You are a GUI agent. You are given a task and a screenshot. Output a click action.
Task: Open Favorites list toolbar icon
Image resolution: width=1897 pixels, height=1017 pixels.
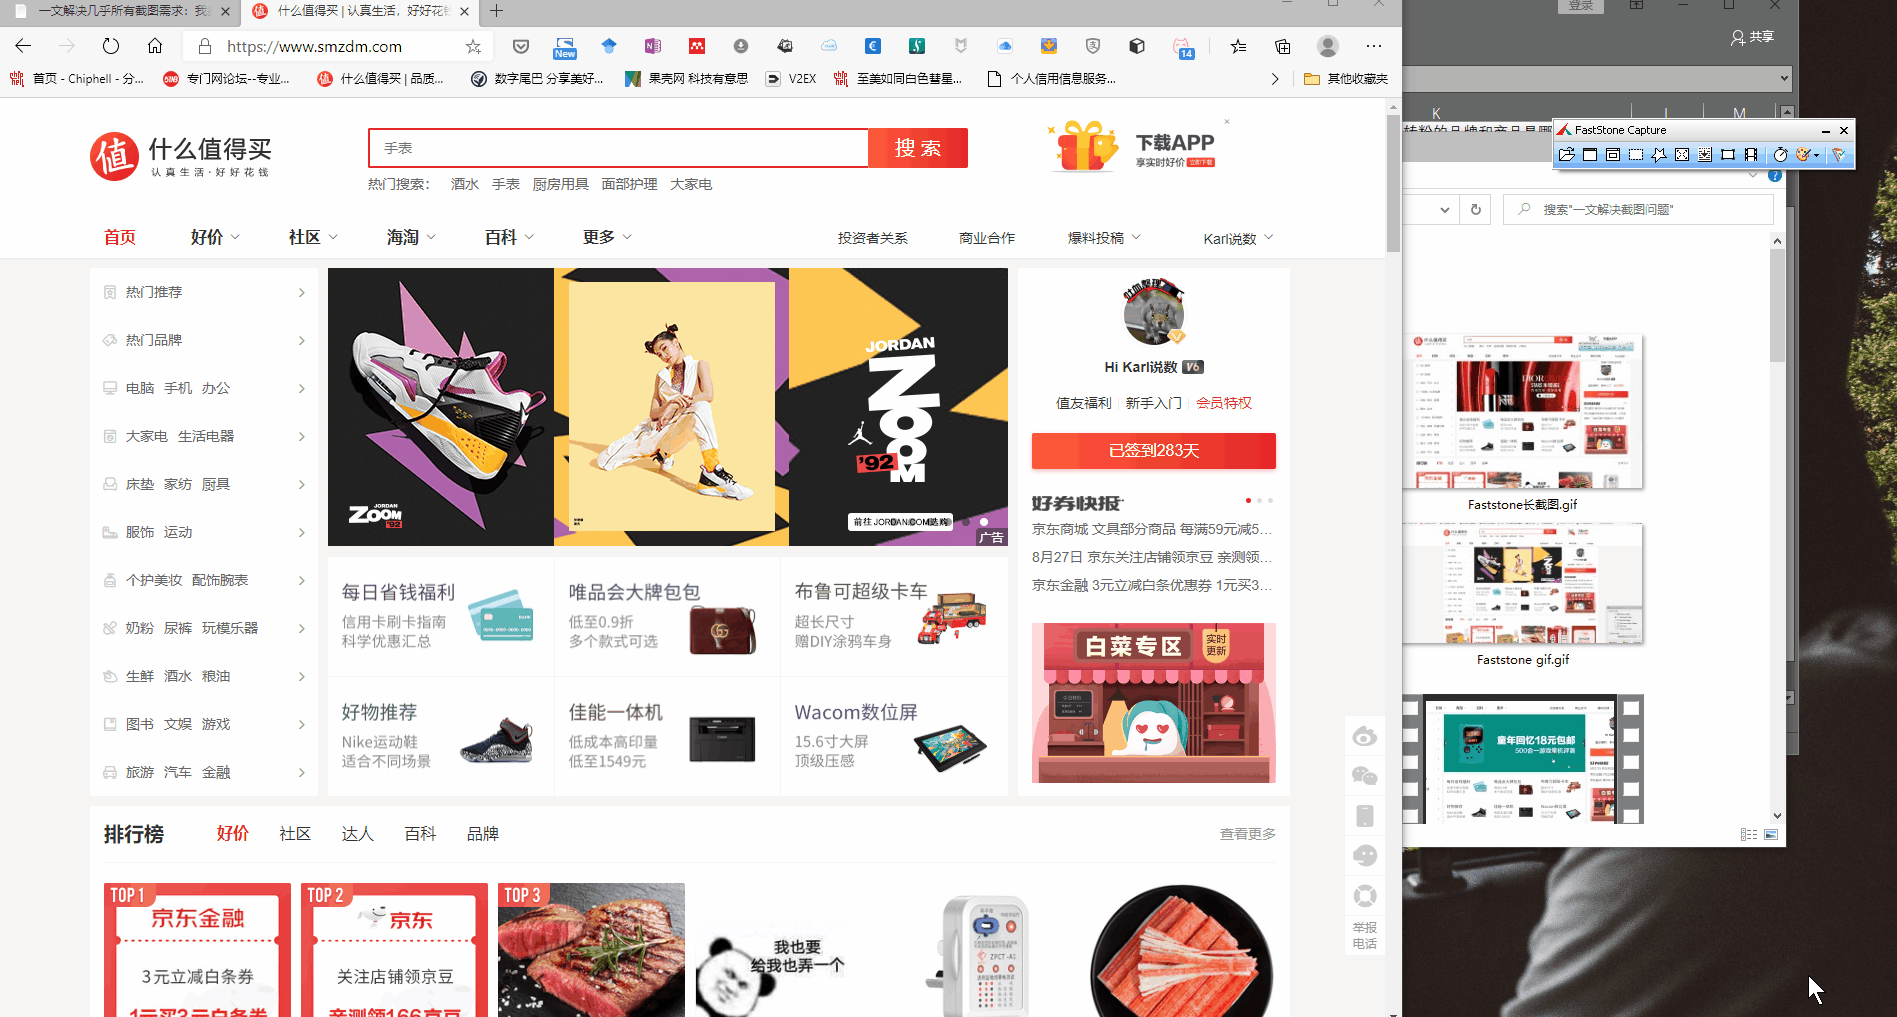1238,46
